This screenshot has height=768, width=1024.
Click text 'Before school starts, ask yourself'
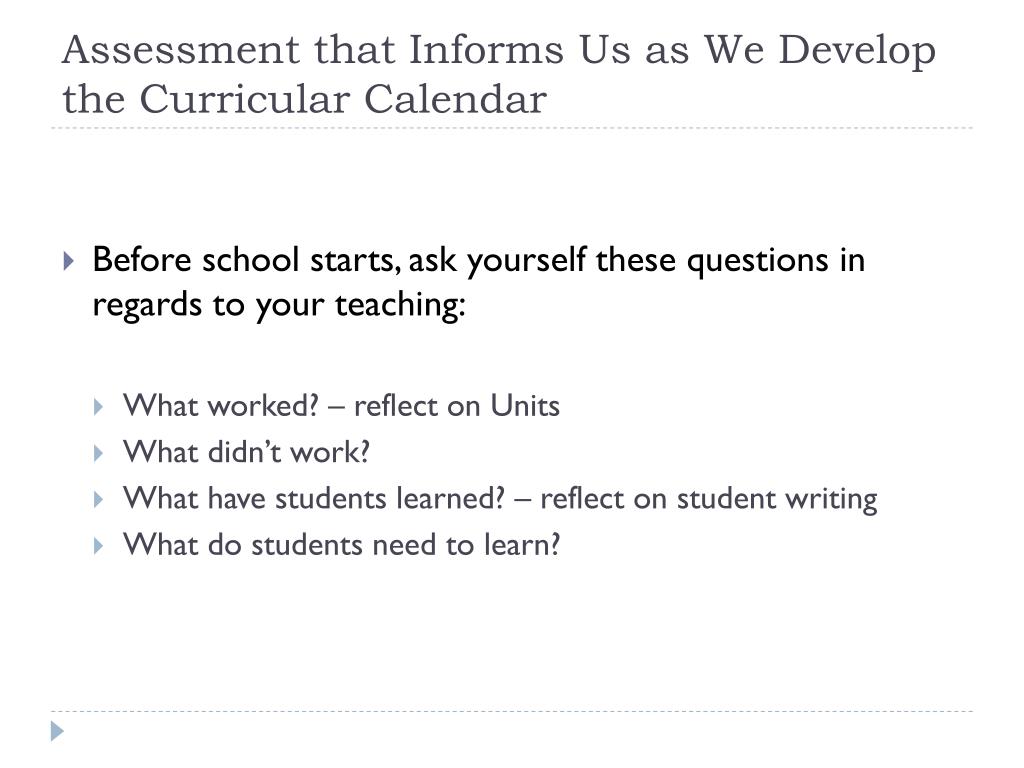340,261
